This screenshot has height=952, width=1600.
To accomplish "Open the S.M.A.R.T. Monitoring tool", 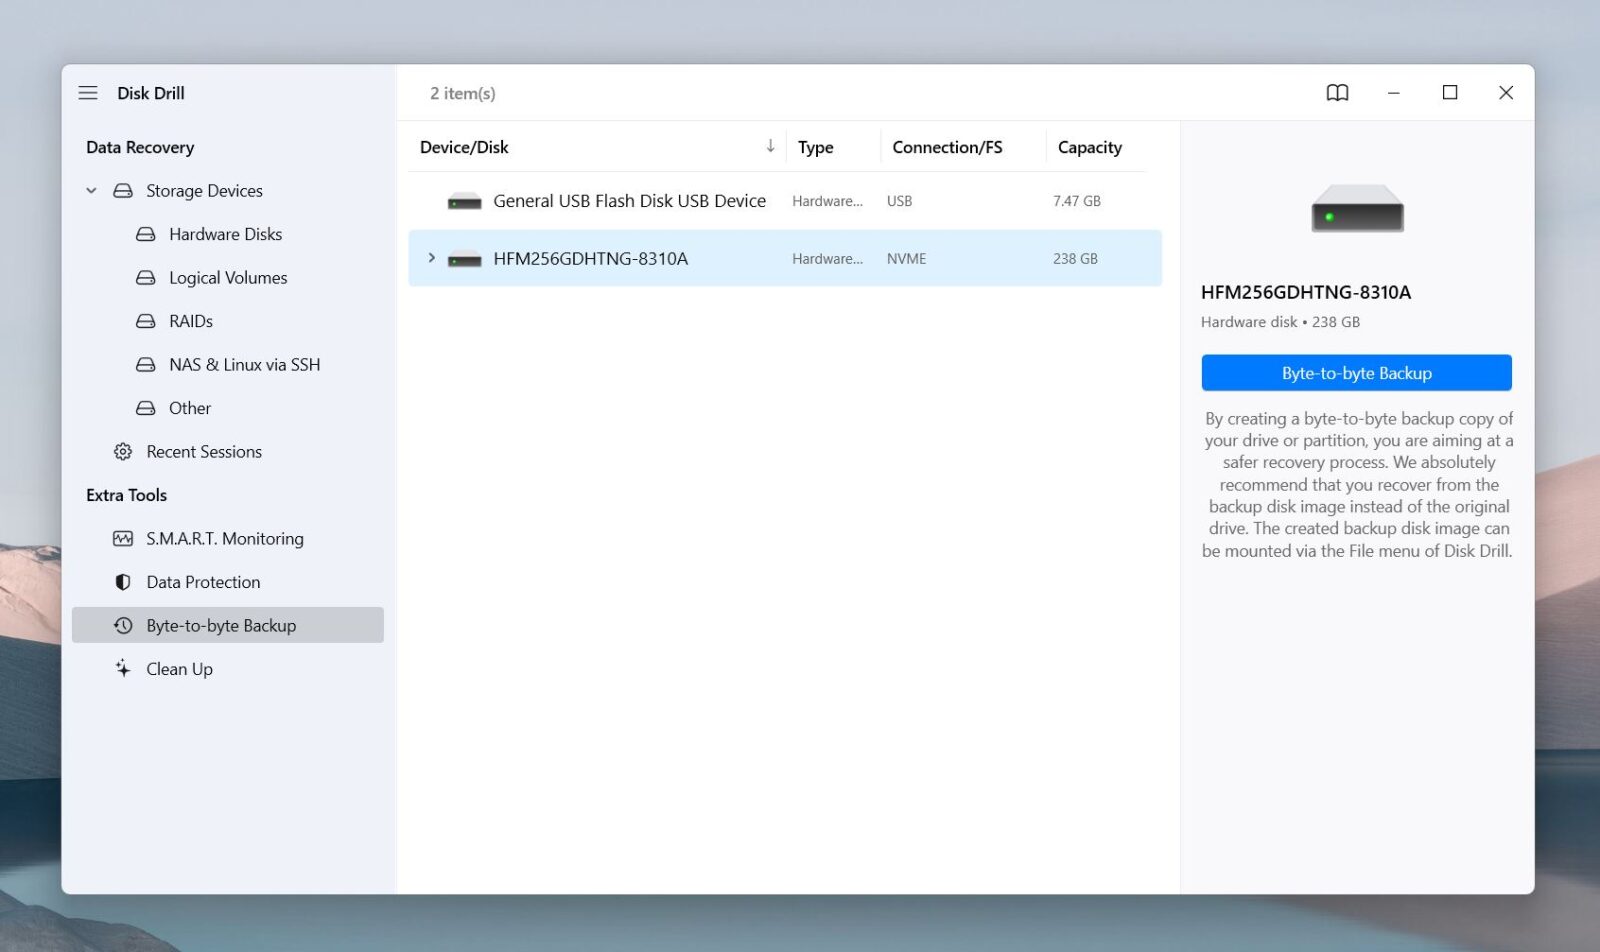I will [224, 538].
